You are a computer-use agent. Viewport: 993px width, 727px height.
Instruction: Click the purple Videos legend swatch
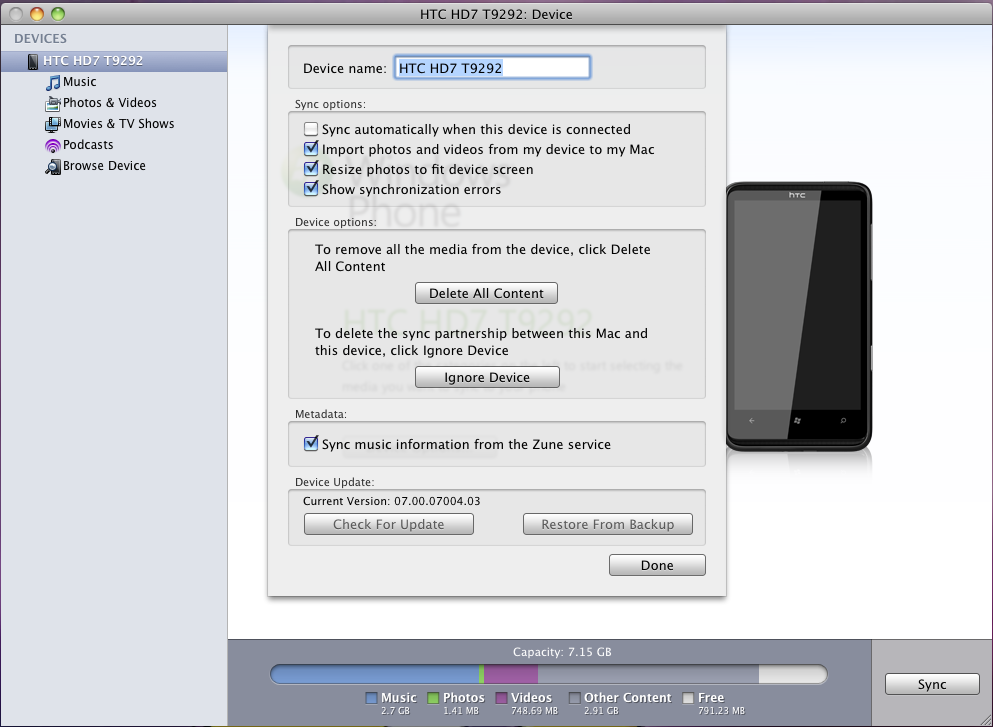point(502,699)
